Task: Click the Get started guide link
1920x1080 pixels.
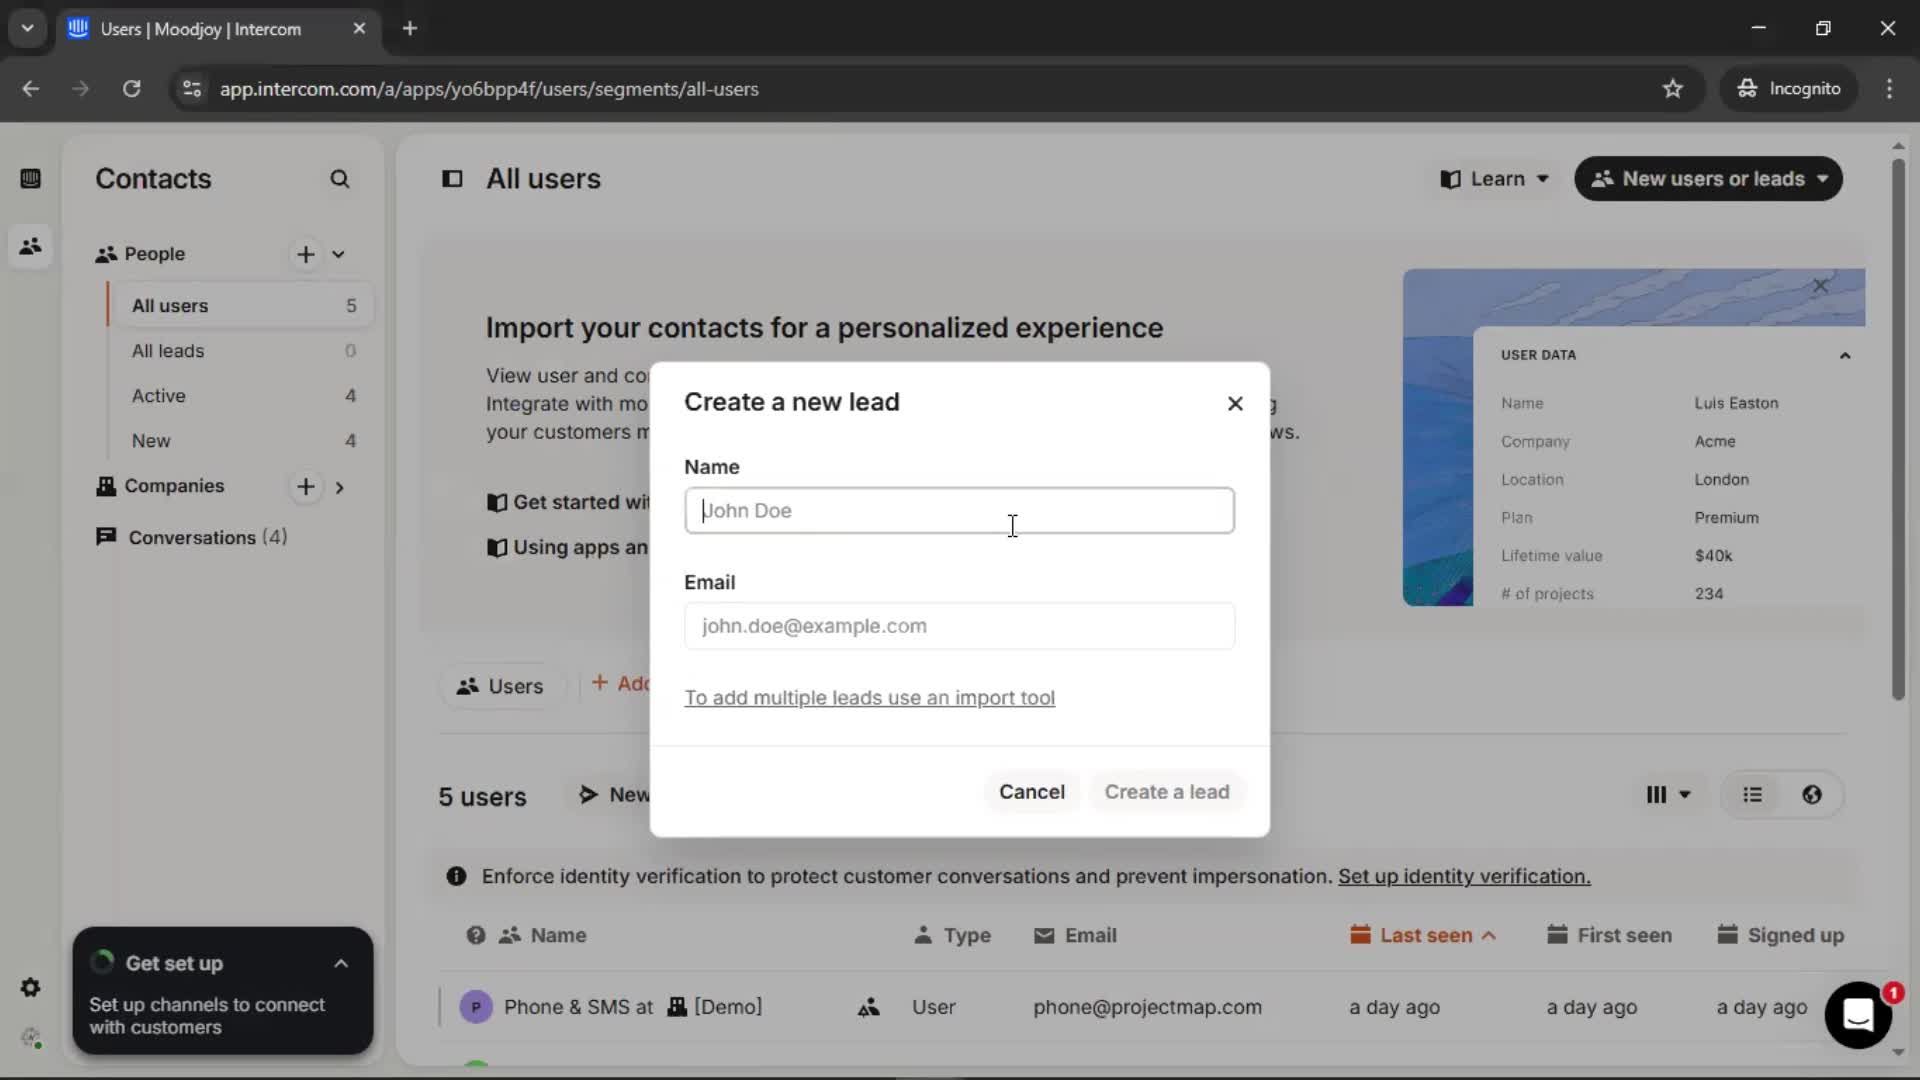Action: [x=568, y=502]
